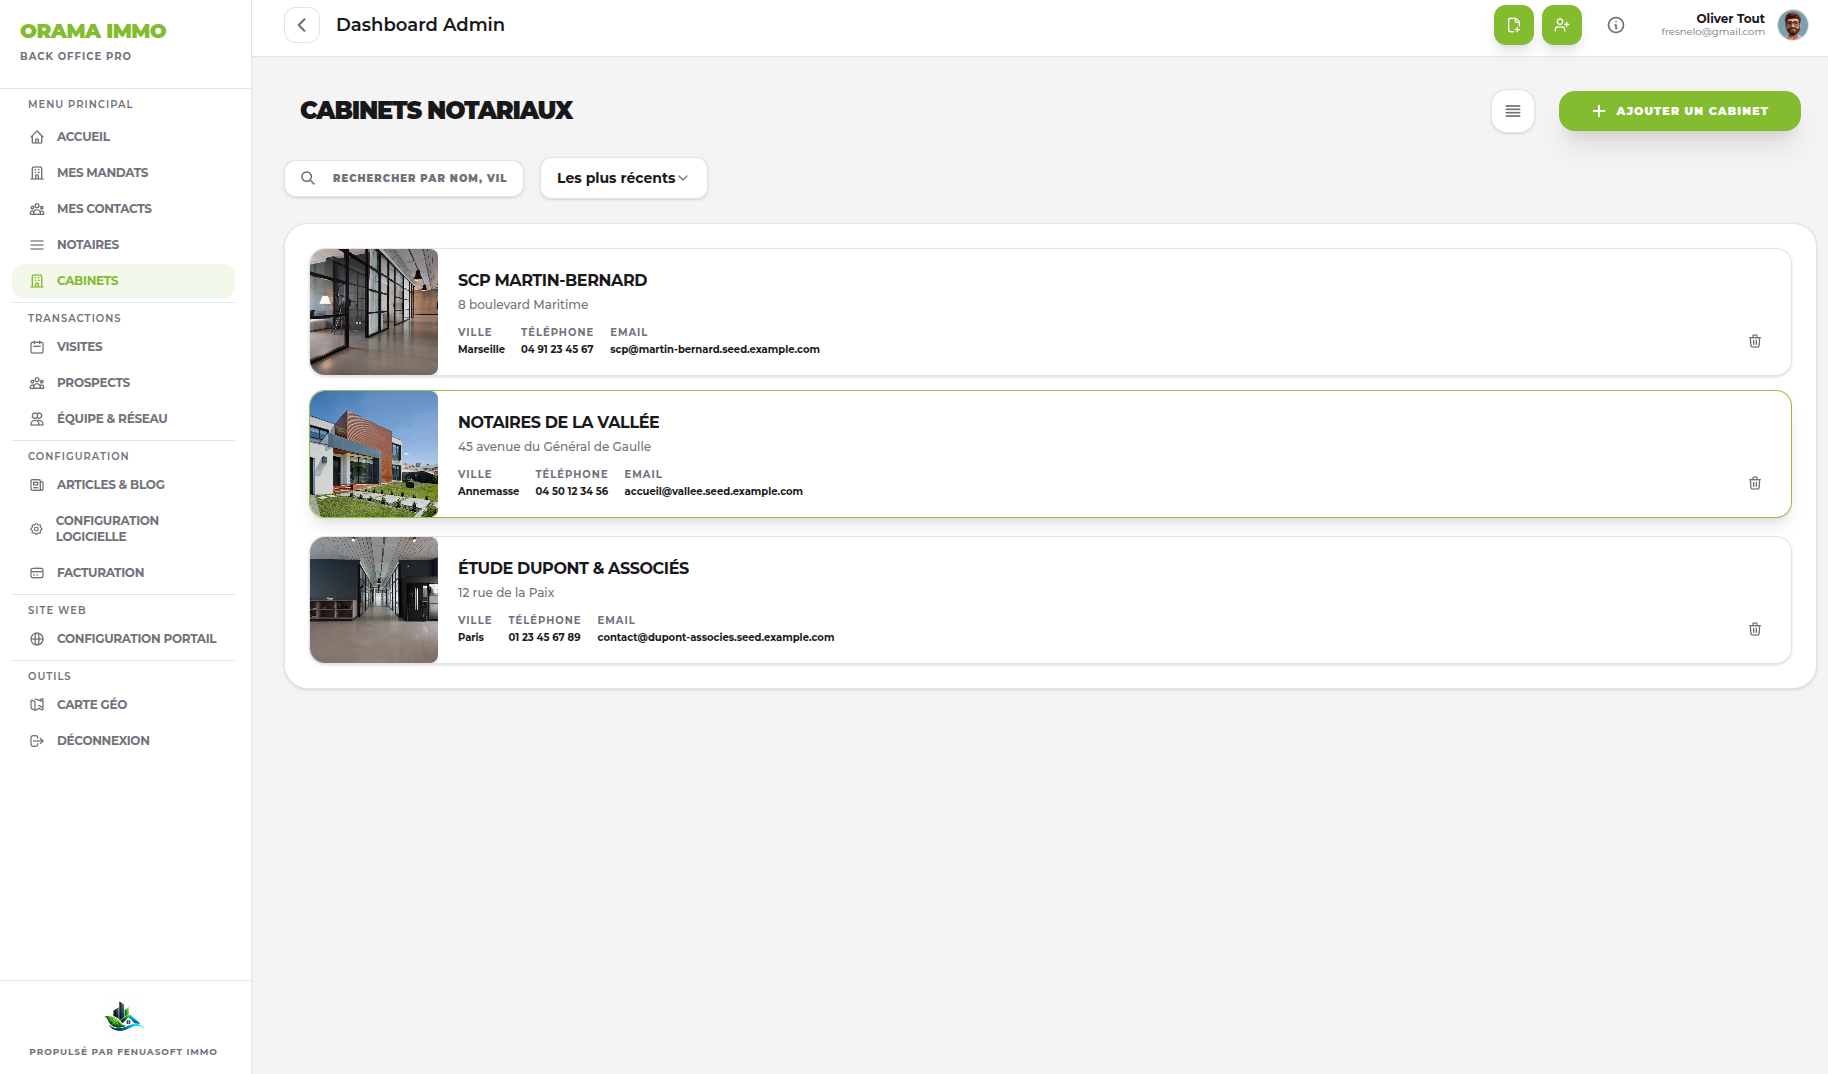1828x1074 pixels.
Task: Open Oliver Tout profile avatar
Action: [1793, 25]
